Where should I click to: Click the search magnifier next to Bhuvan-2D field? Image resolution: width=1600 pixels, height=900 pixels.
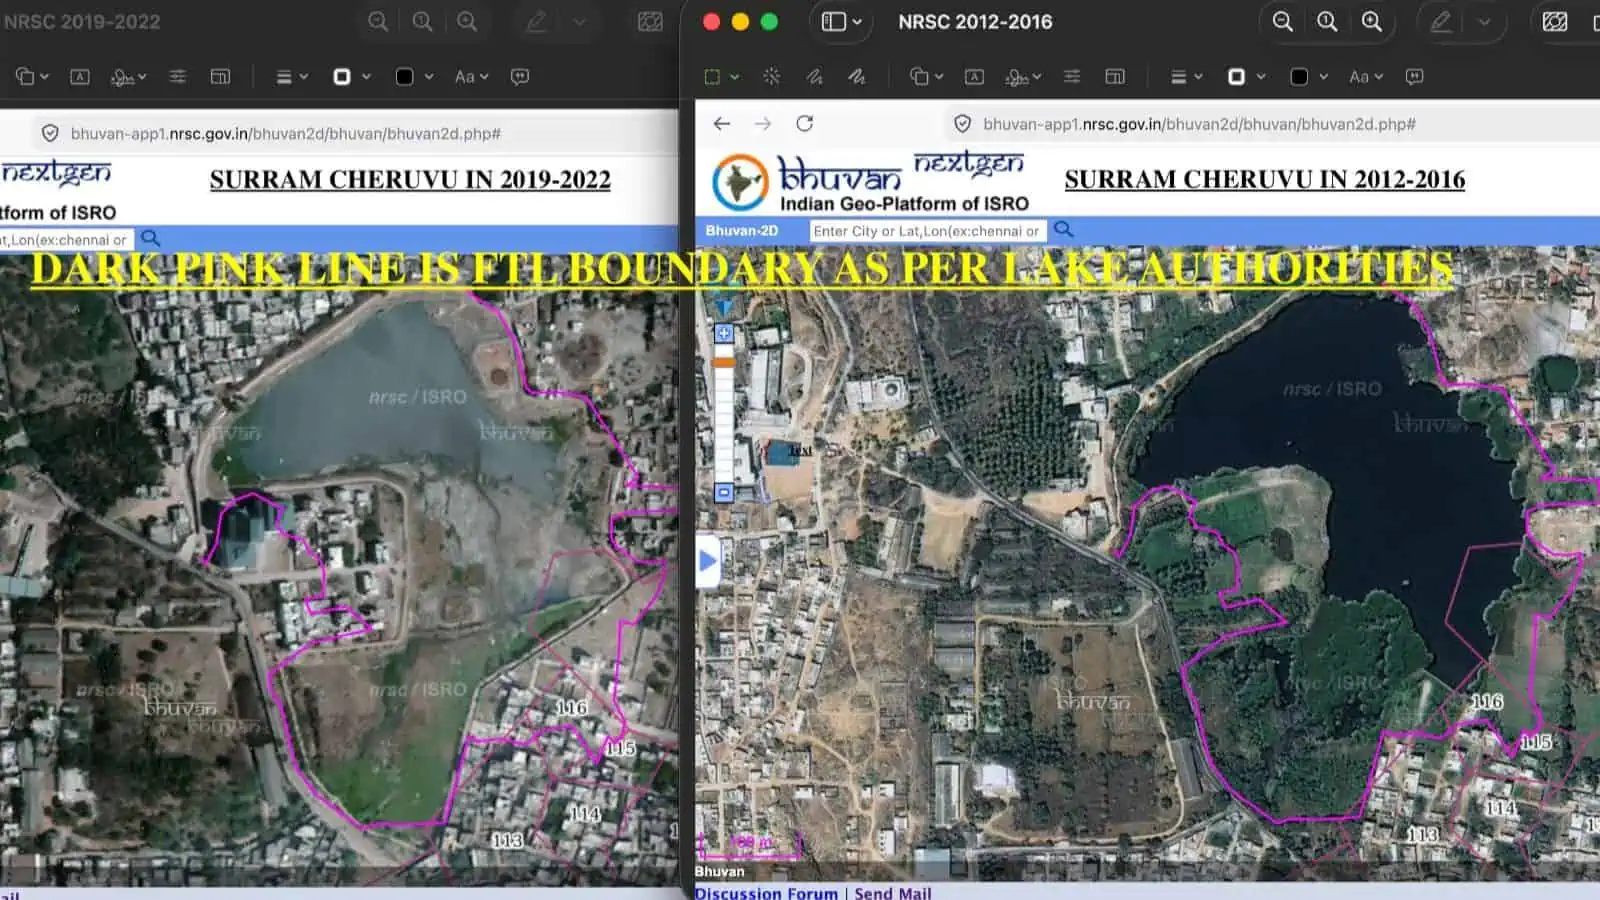(1064, 230)
